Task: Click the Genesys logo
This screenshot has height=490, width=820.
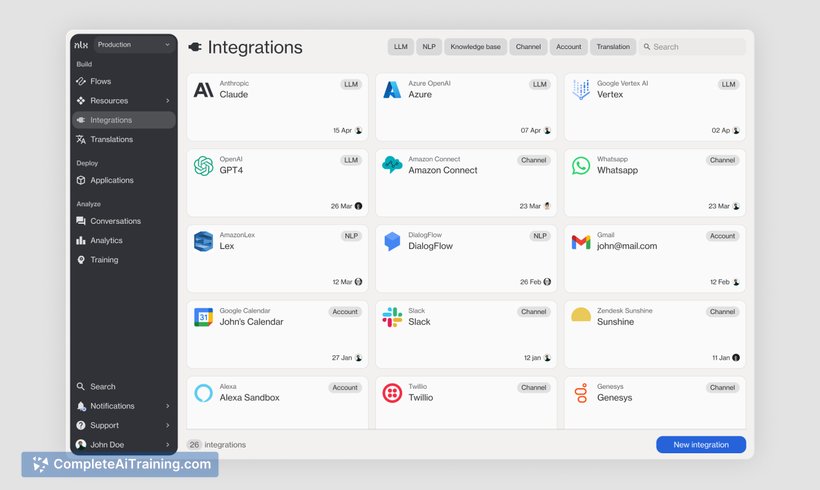Action: (580, 393)
